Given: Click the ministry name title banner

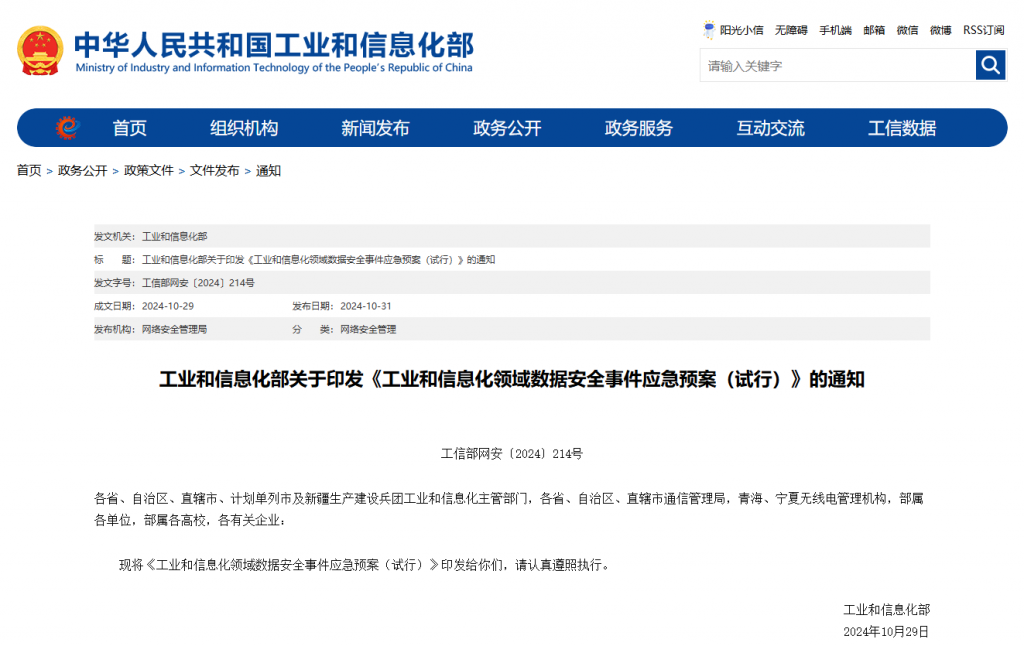Looking at the screenshot, I should [274, 44].
